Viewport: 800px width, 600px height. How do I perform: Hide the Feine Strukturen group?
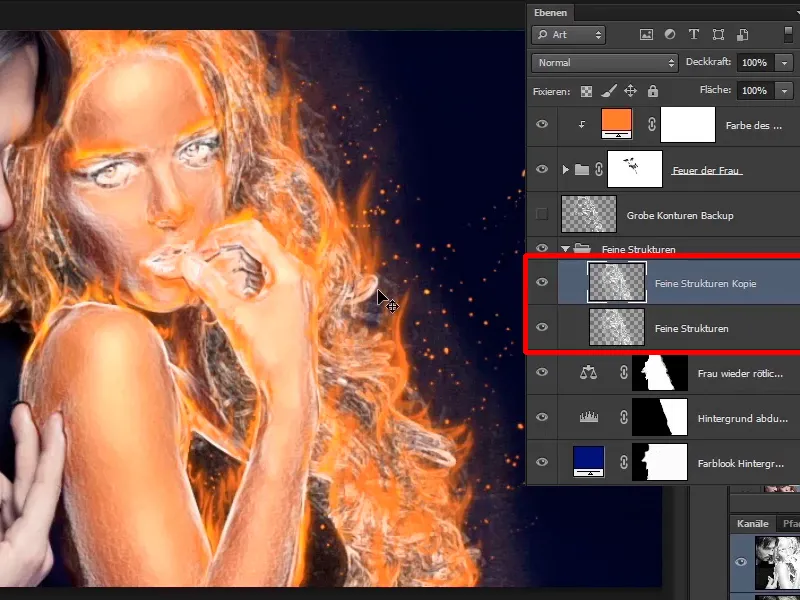click(x=542, y=248)
